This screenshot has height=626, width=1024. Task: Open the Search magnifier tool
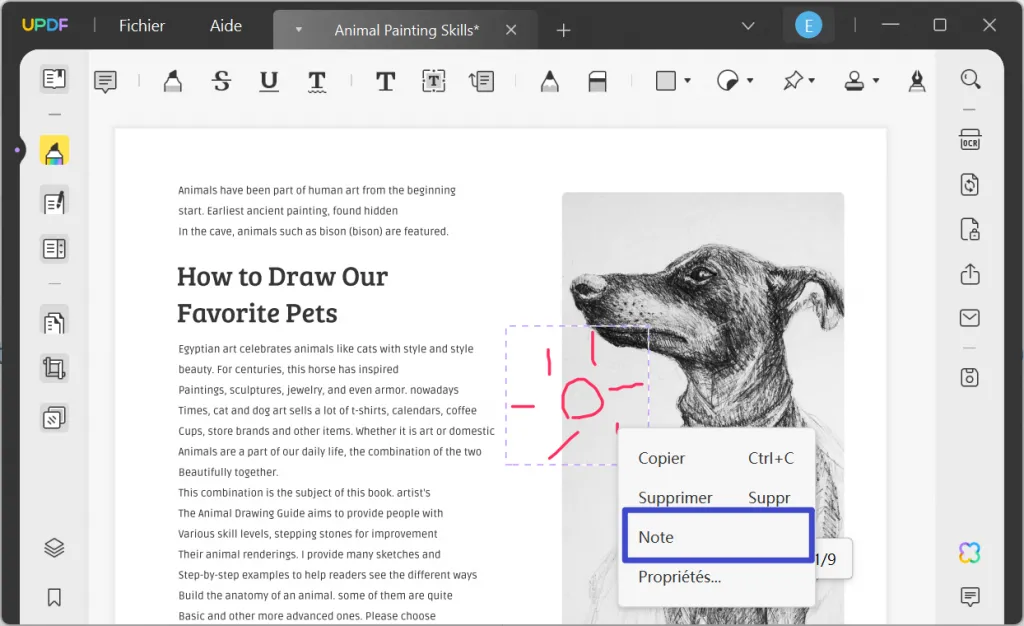coord(969,79)
